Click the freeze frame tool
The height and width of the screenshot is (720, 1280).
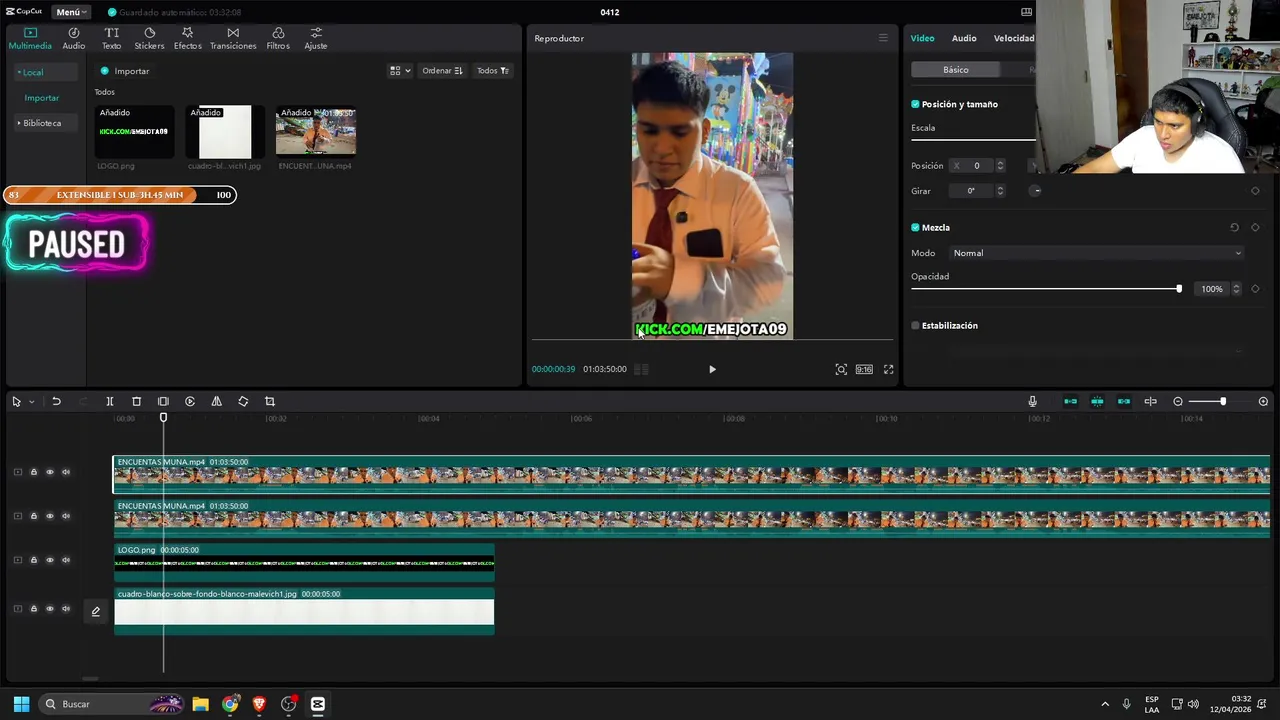163,401
